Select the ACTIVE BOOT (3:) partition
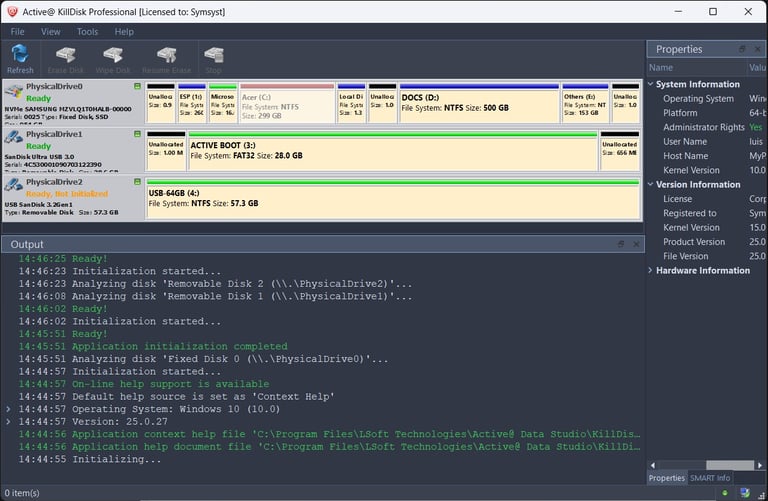 pos(392,150)
